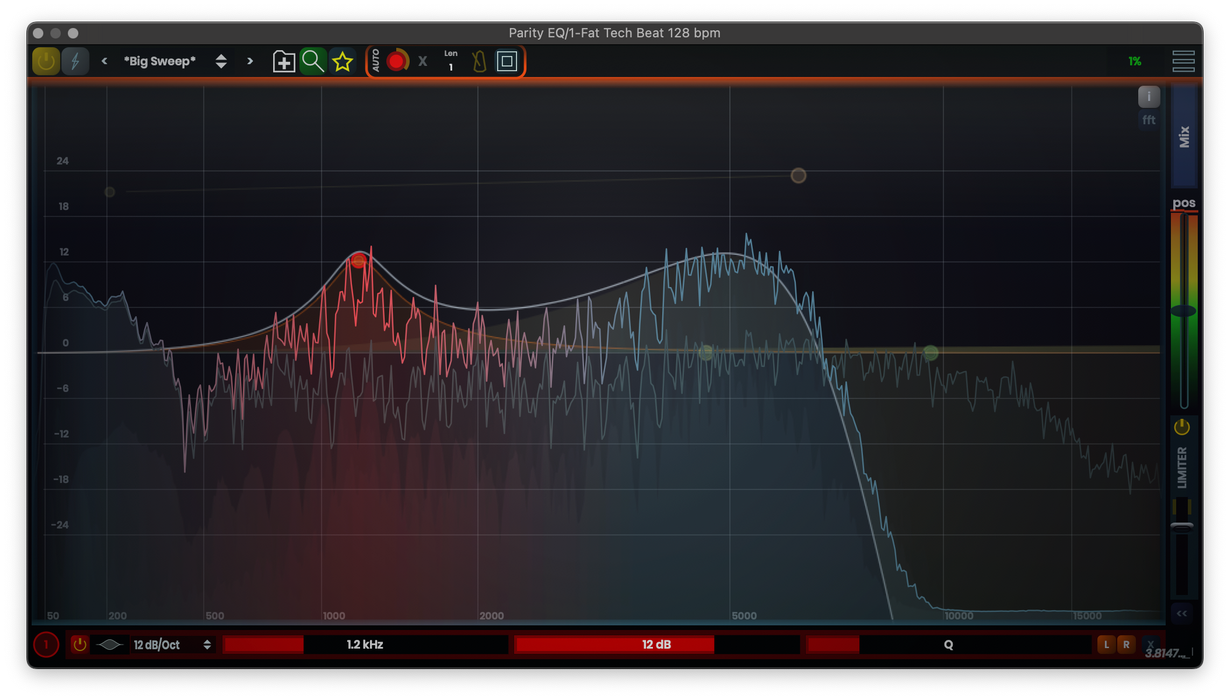Click the output level slider handle

(1183, 311)
